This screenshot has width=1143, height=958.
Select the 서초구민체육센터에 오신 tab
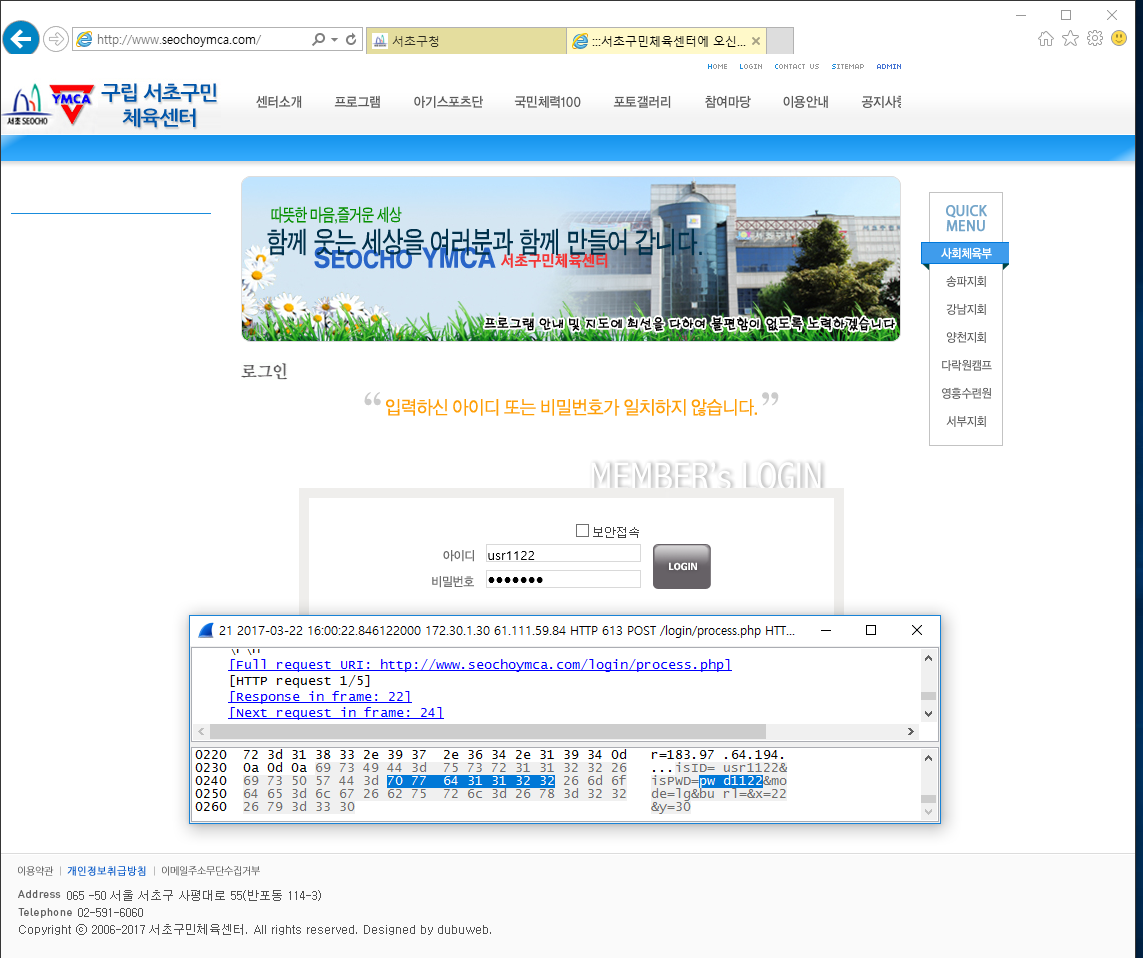point(666,41)
